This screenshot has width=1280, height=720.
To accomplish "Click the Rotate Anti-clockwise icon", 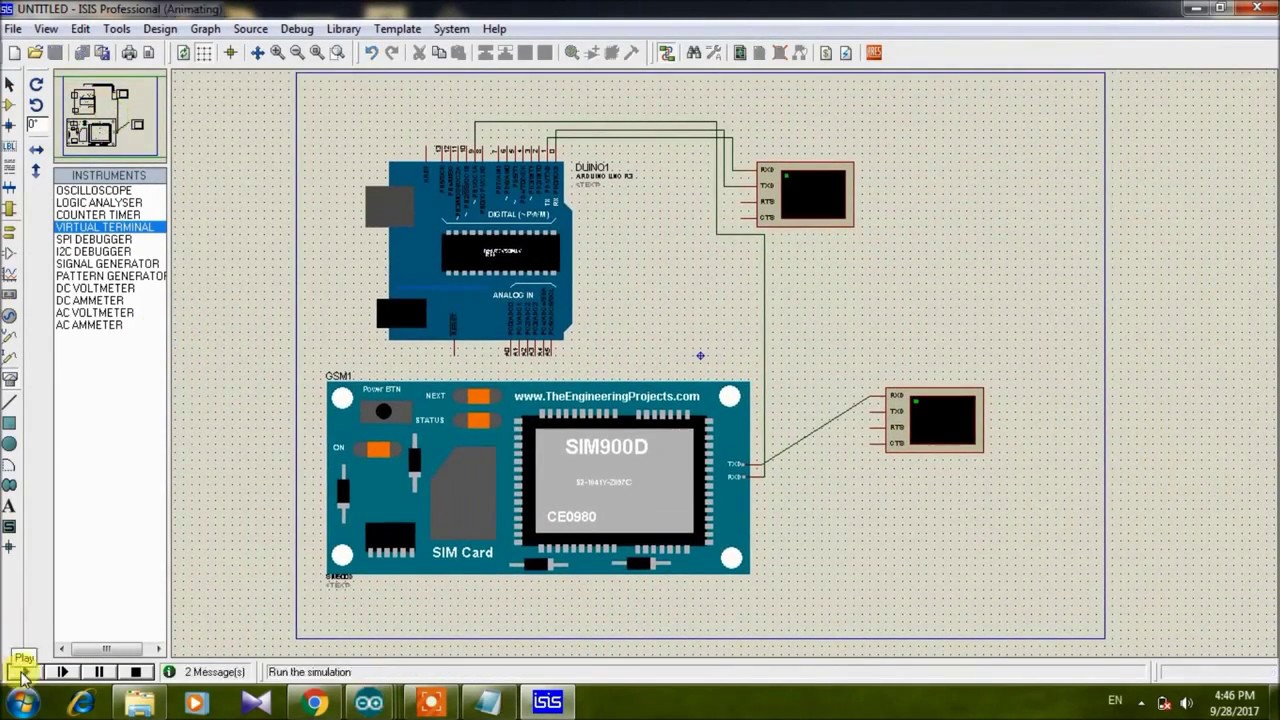I will [x=36, y=105].
